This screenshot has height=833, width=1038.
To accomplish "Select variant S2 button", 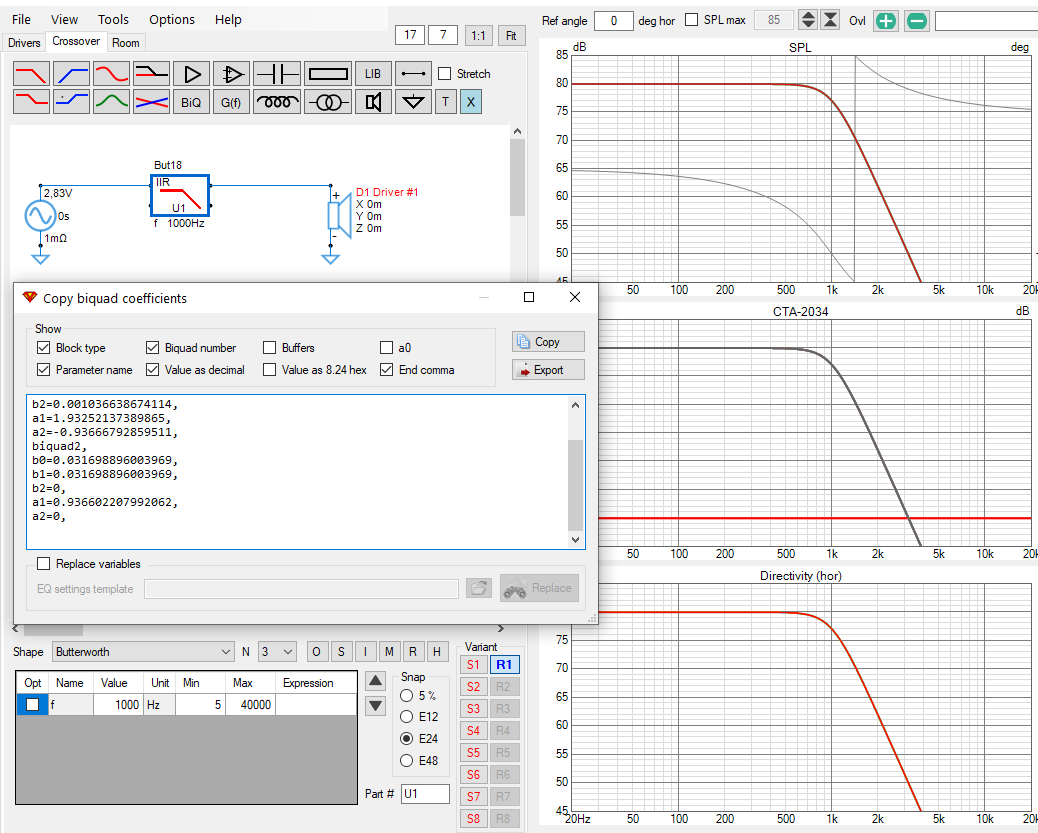I will point(473,687).
